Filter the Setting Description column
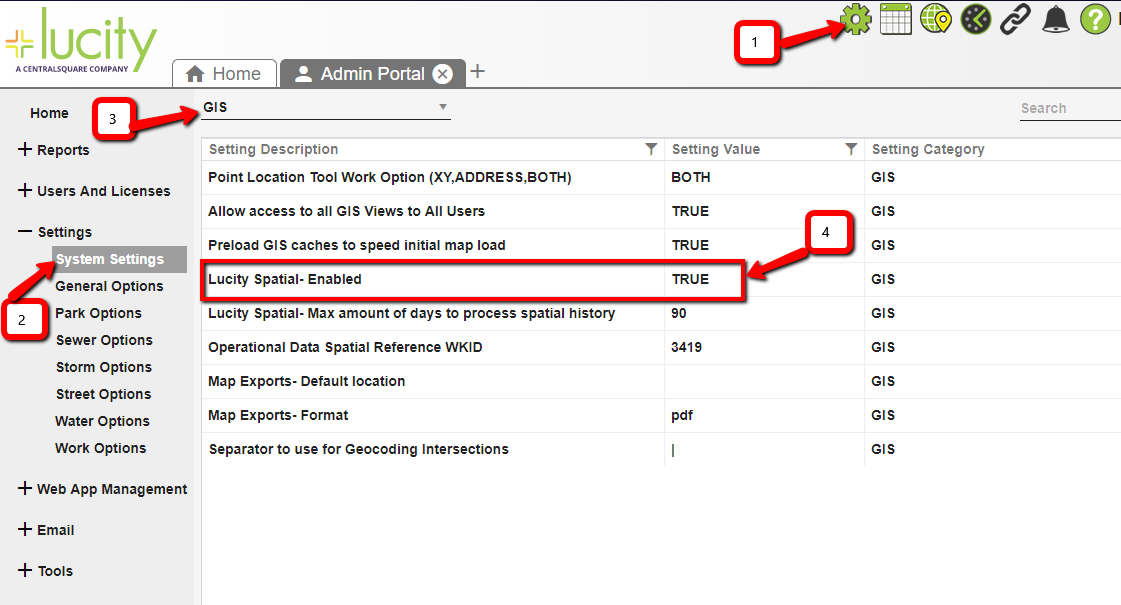 coord(651,149)
